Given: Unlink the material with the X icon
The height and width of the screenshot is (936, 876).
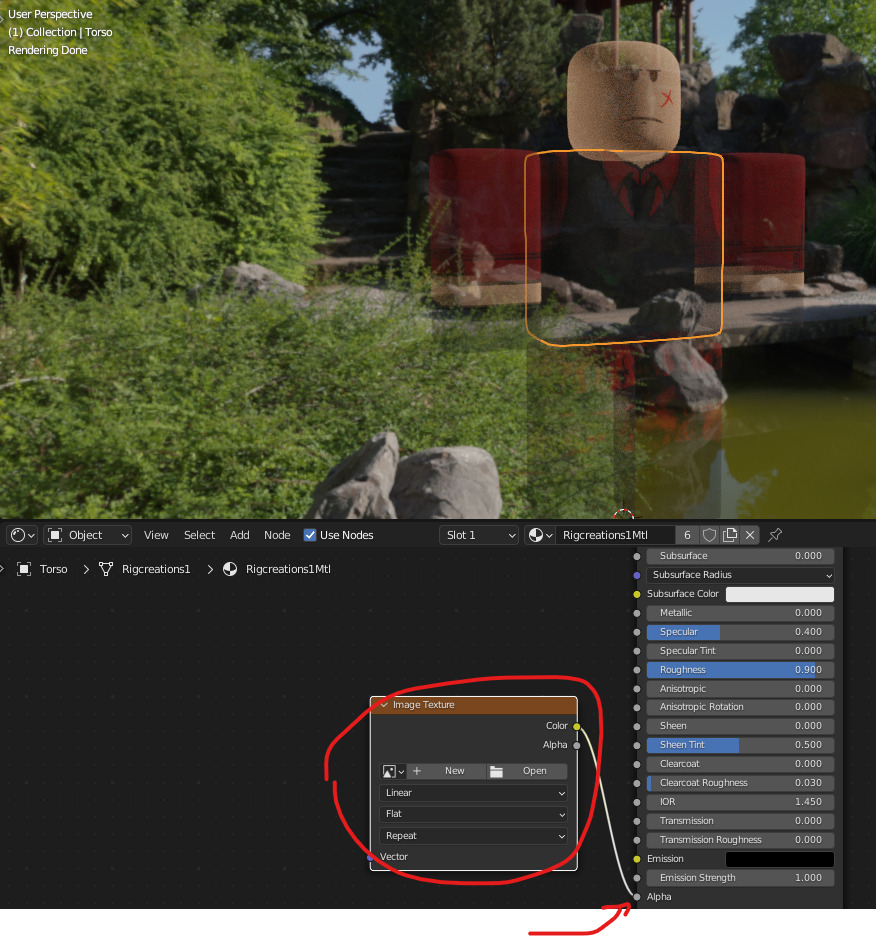Looking at the screenshot, I should [x=750, y=535].
